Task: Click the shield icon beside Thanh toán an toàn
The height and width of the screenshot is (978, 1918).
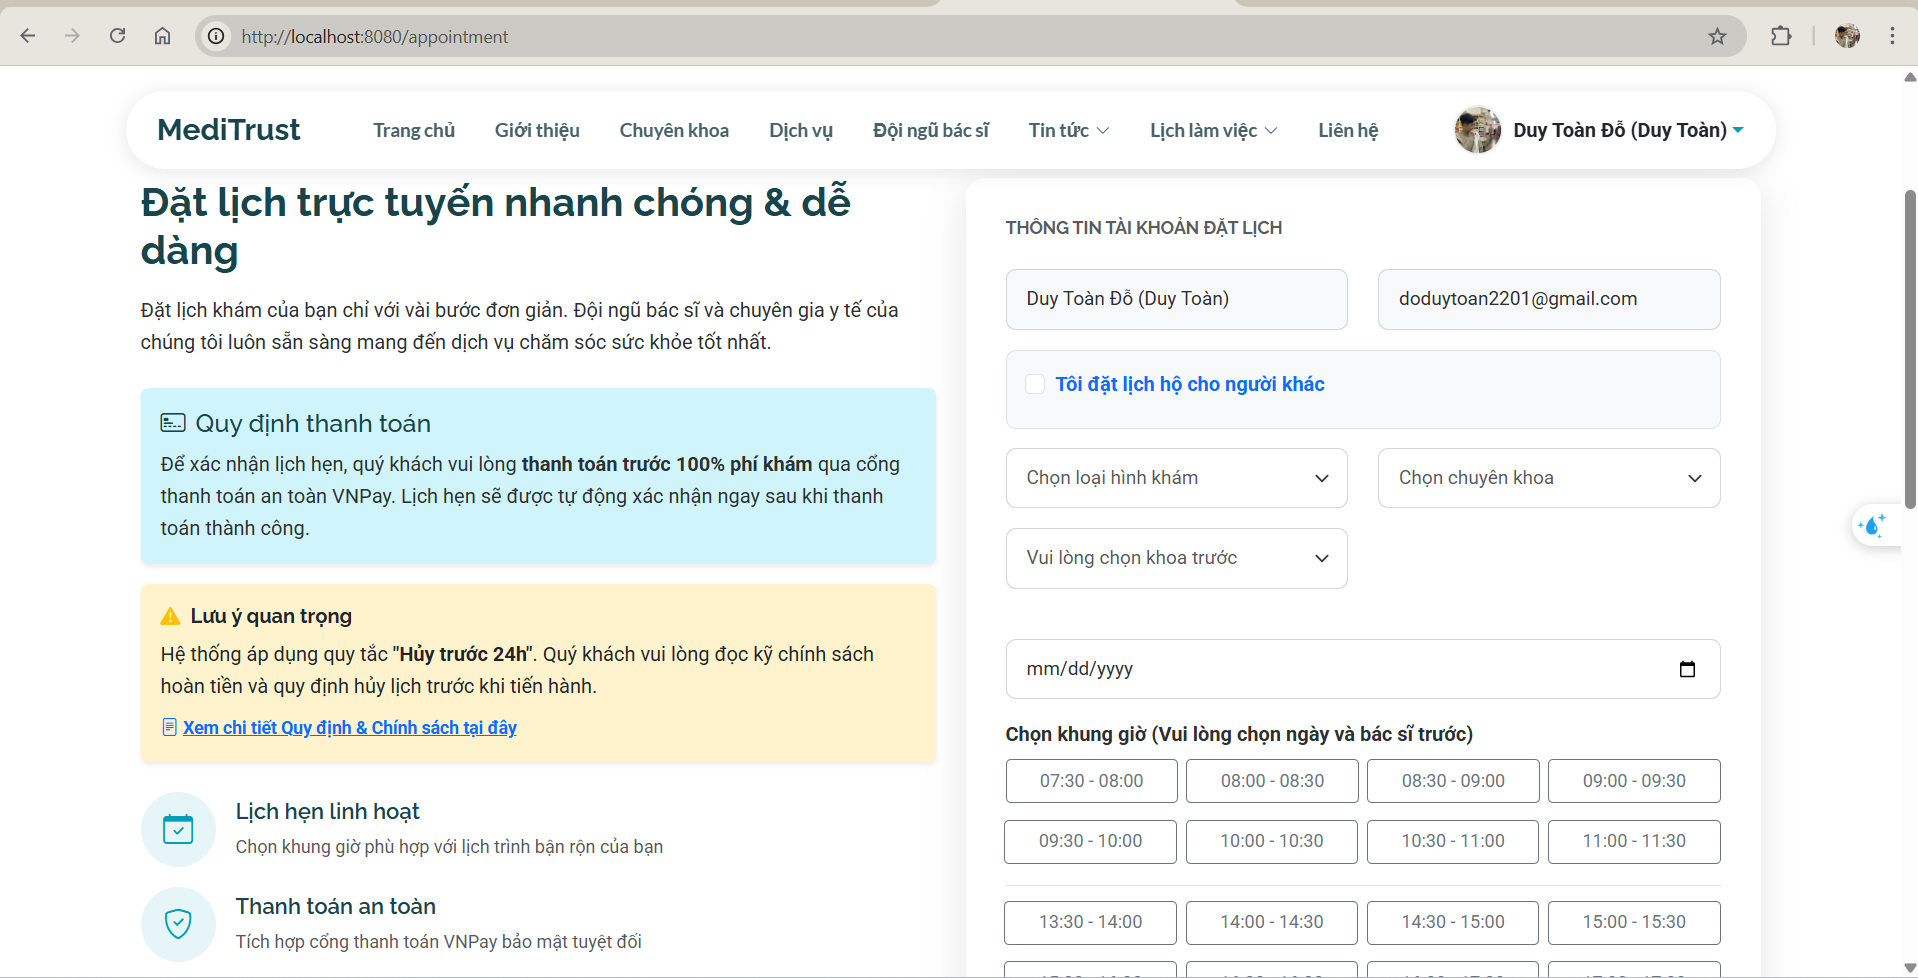Action: pyautogui.click(x=178, y=924)
